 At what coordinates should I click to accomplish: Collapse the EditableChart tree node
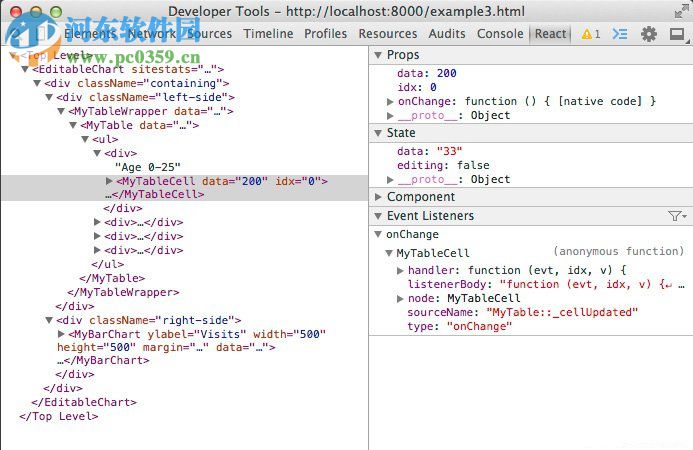point(25,69)
